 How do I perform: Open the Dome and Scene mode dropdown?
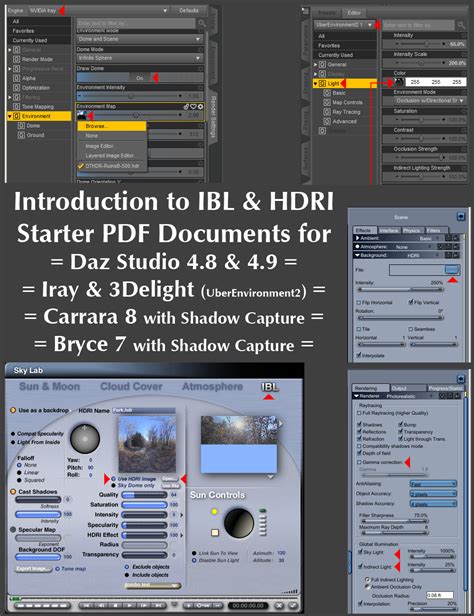click(x=140, y=39)
